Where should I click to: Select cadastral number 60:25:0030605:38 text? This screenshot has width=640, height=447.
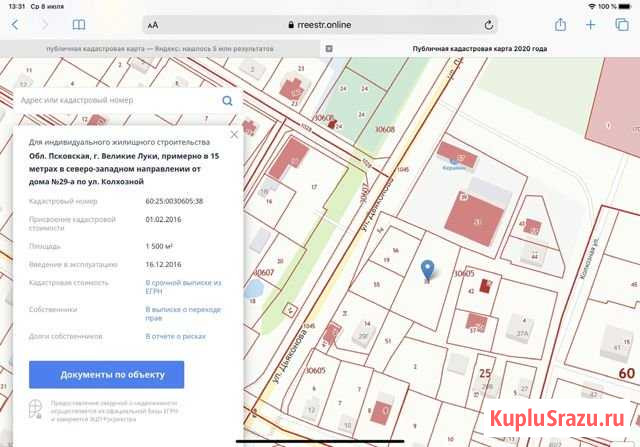174,201
